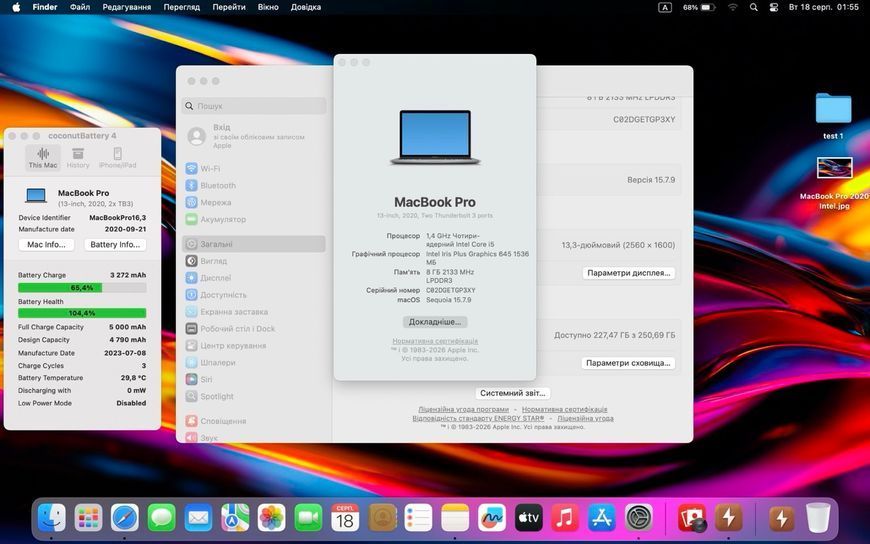The width and height of the screenshot is (870, 544).
Task: Click the Wi-Fi status icon in menu bar
Action: coord(733,7)
